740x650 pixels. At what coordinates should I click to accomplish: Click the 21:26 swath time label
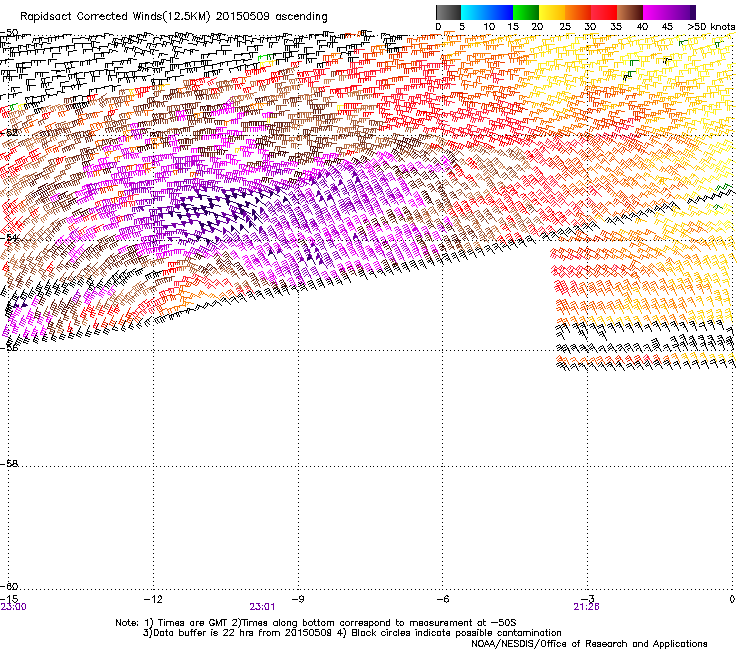[586, 607]
